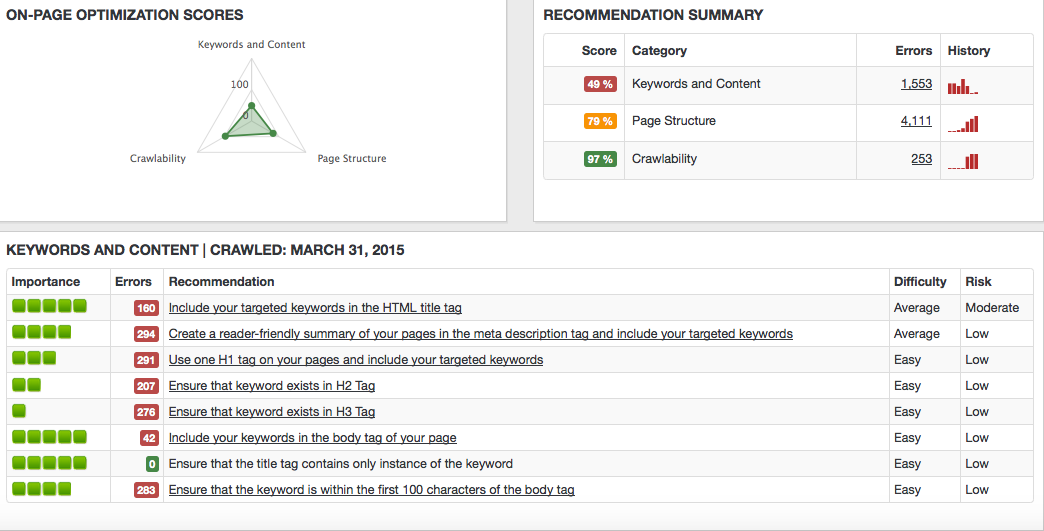This screenshot has height=531, width=1044.
Task: Open the 4,111 Page Structure errors link
Action: click(x=915, y=121)
